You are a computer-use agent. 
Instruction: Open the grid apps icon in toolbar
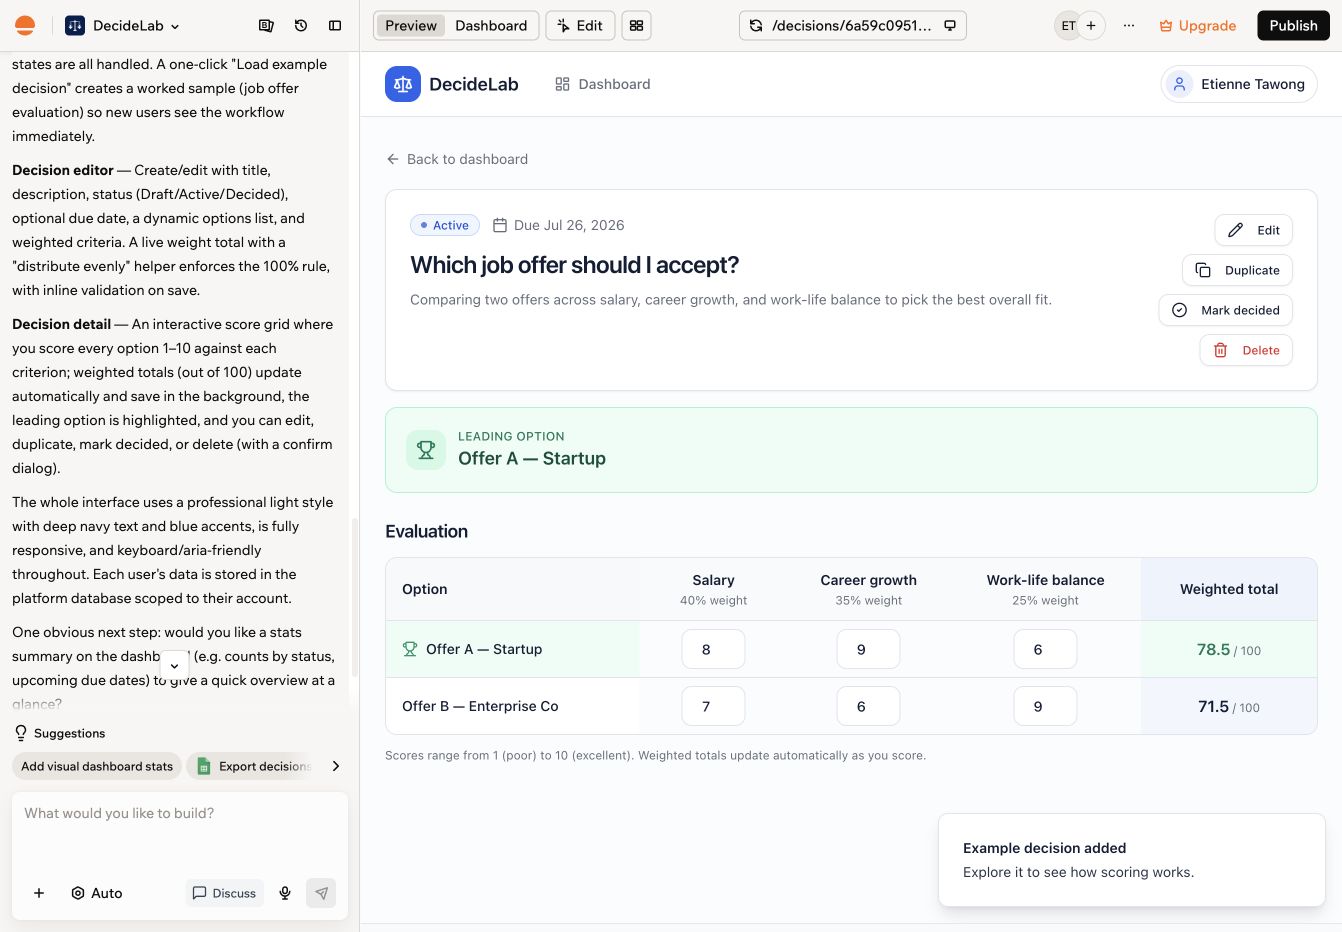[636, 26]
